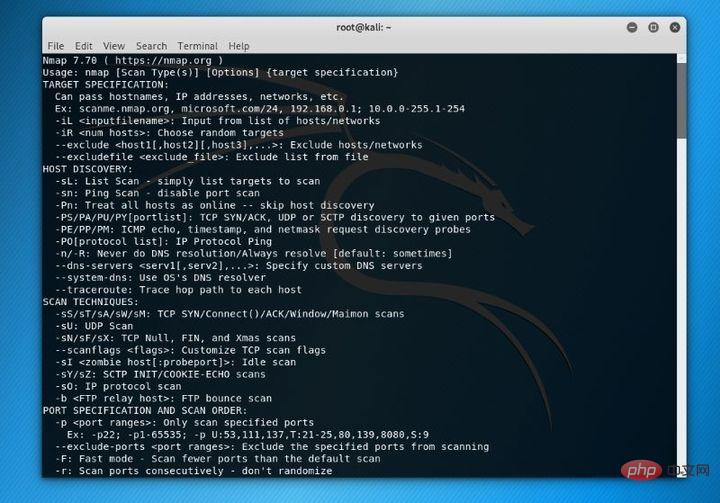Click the '-sY/sZ: SCTP INIT' line
720x503 pixels.
[x=160, y=374]
